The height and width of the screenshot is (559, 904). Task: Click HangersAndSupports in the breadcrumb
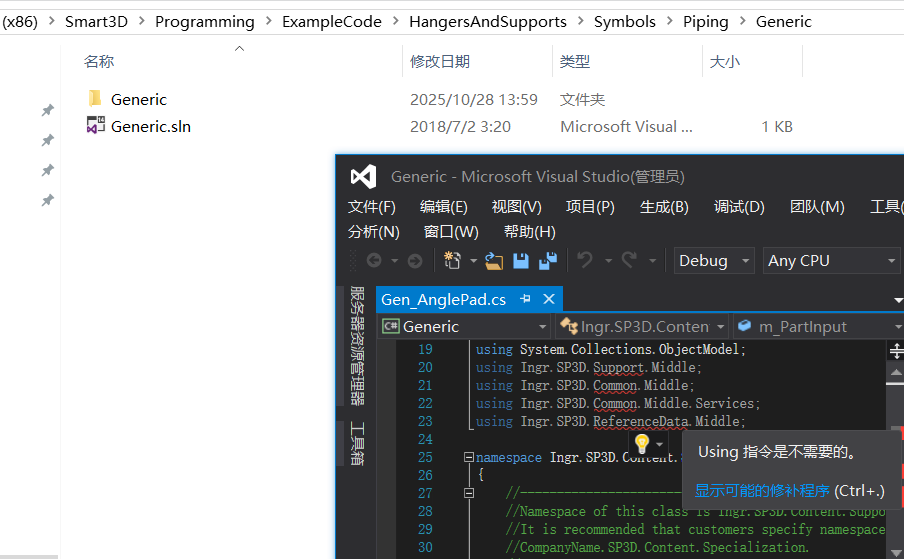coord(488,22)
